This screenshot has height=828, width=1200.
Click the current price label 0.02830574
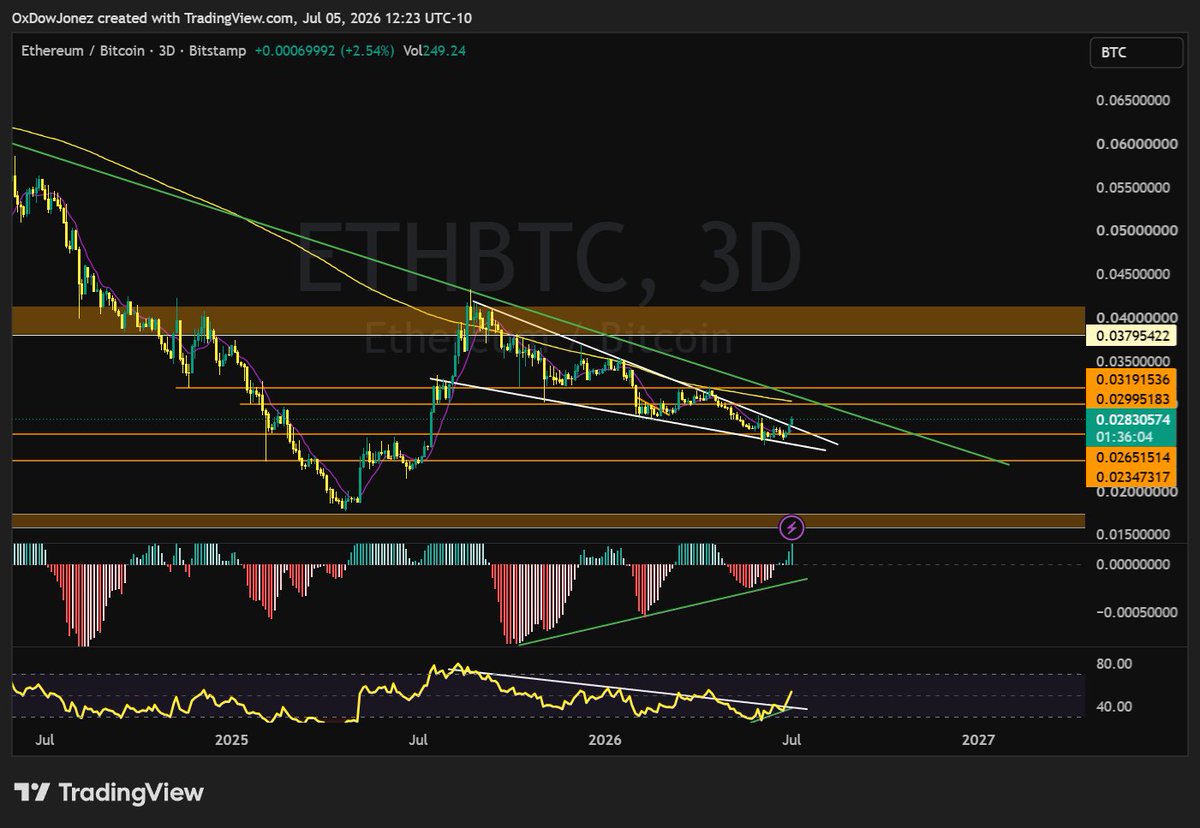(x=1131, y=420)
